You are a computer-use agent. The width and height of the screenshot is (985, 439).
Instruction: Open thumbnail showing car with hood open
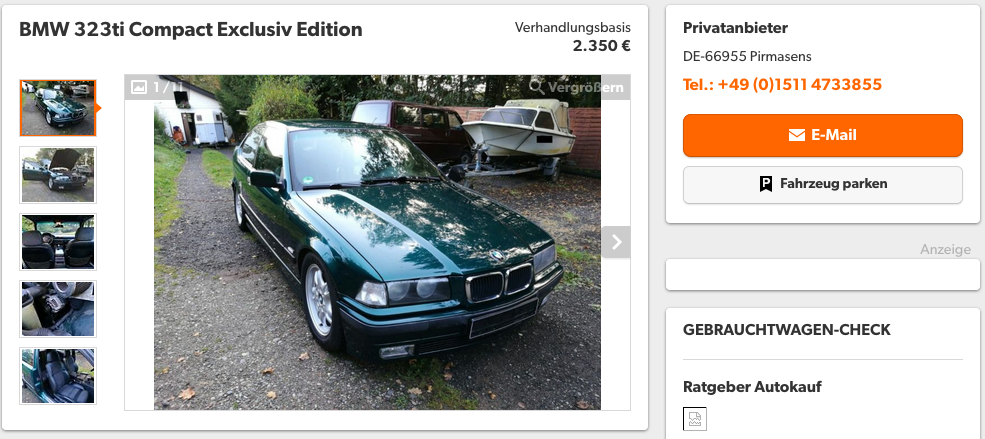tap(58, 175)
